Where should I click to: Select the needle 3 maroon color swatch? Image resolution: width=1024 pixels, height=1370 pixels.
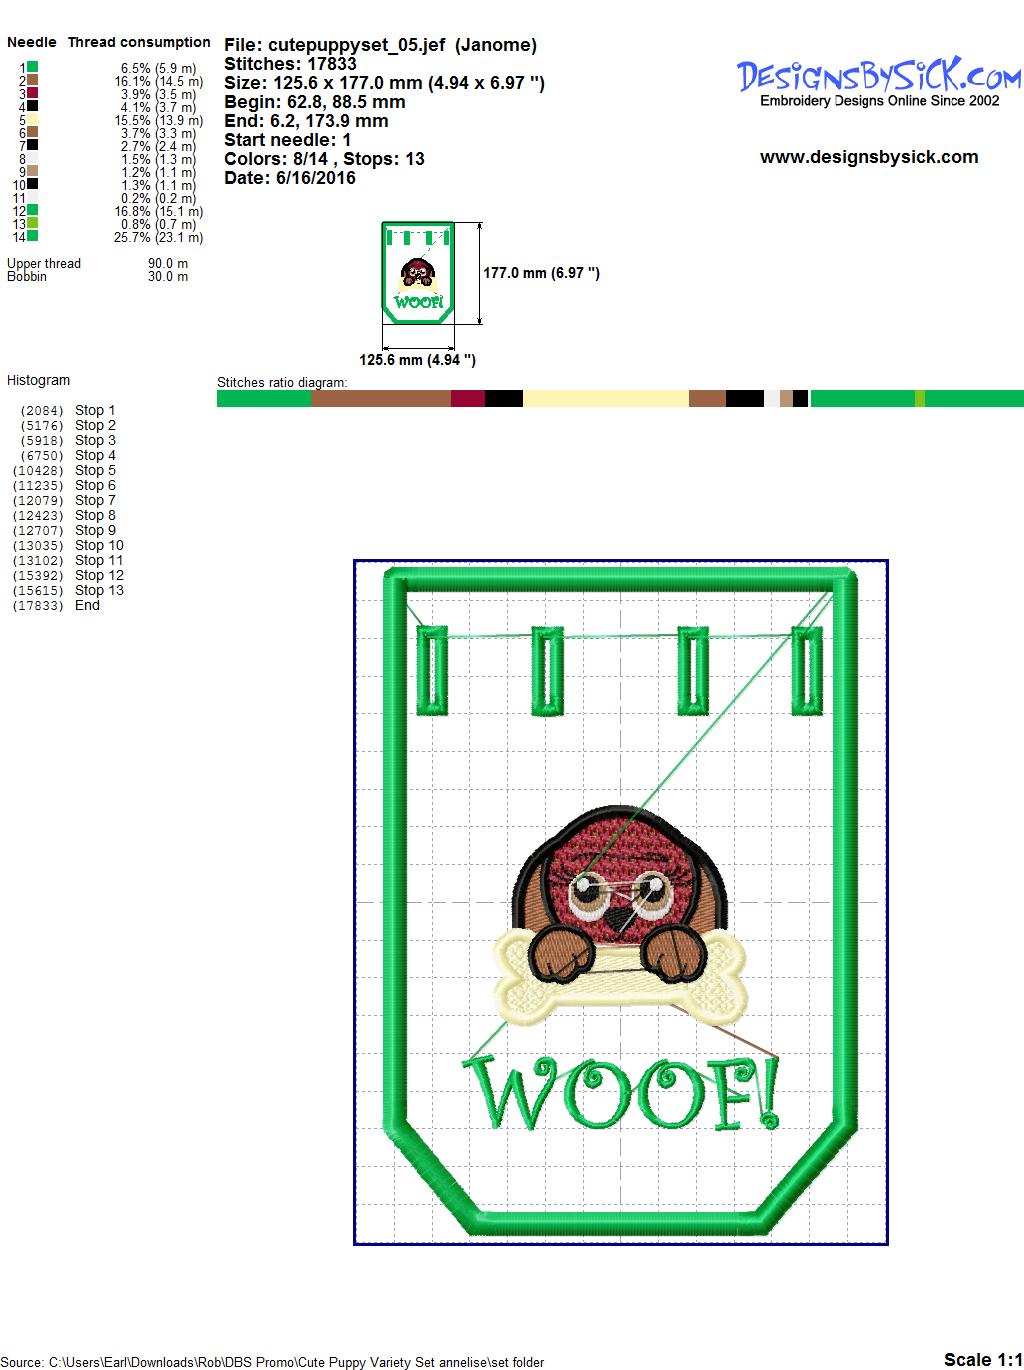point(33,93)
